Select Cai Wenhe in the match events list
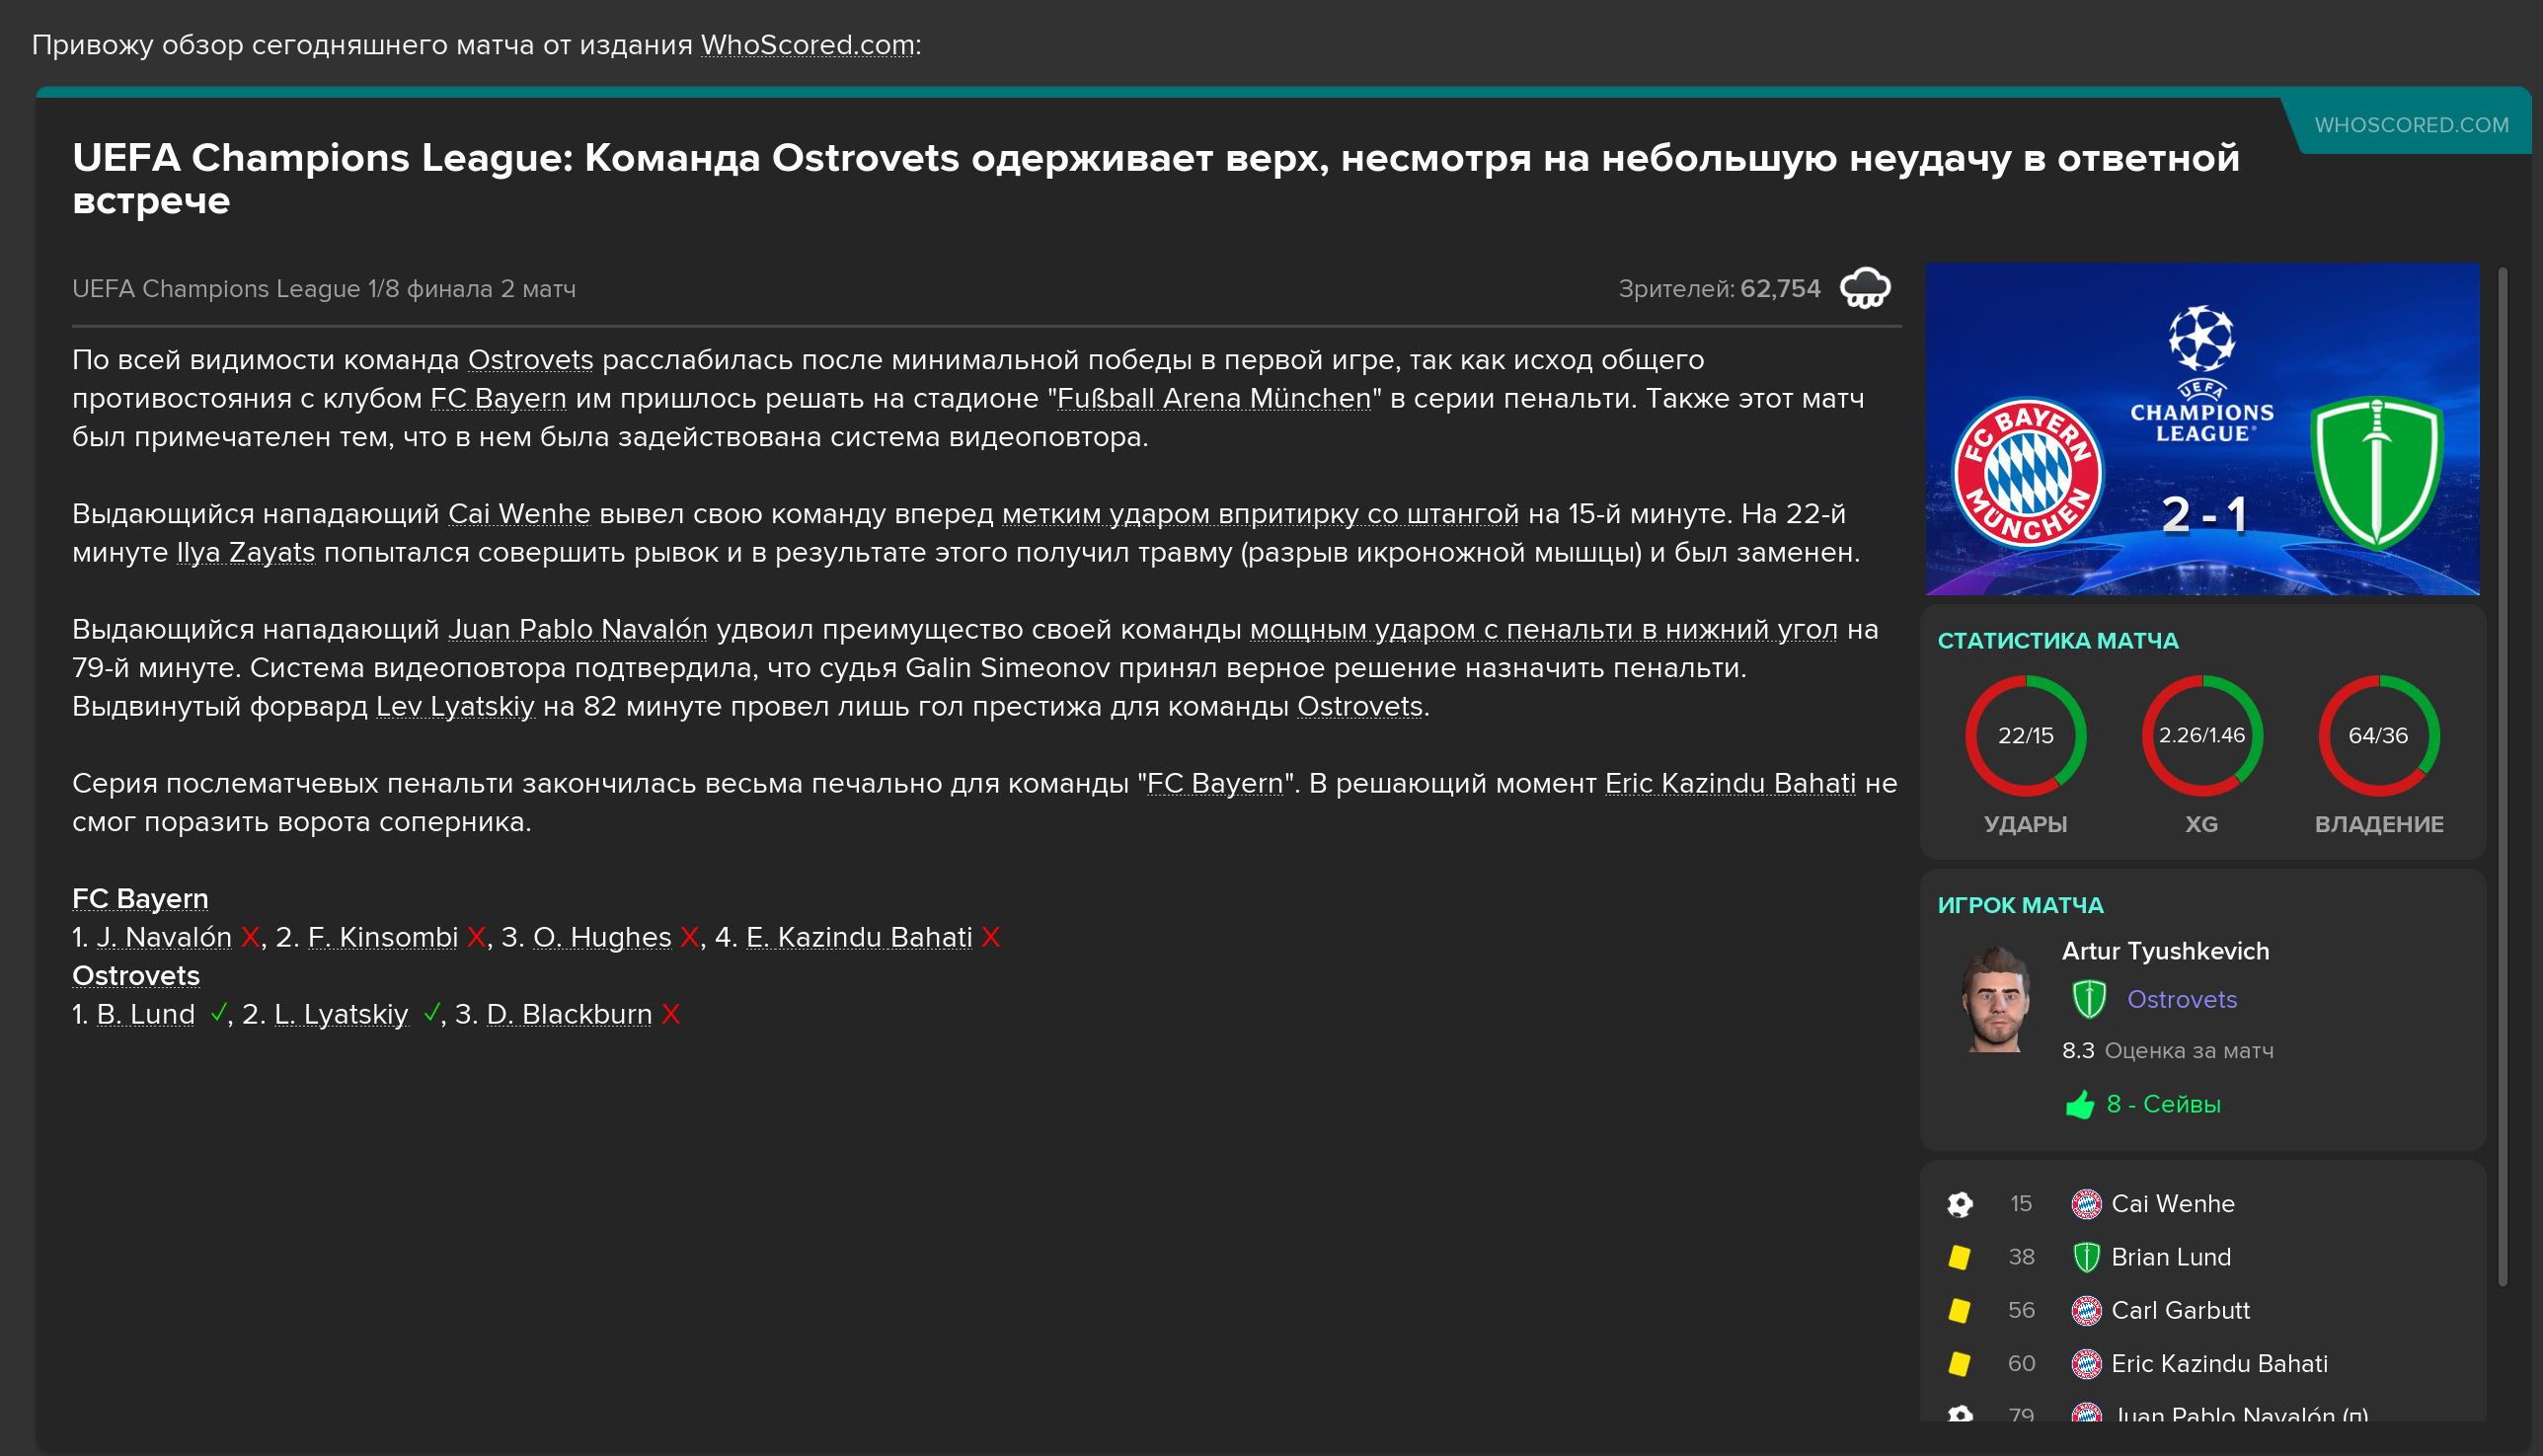Image resolution: width=2543 pixels, height=1456 pixels. pyautogui.click(x=2172, y=1204)
